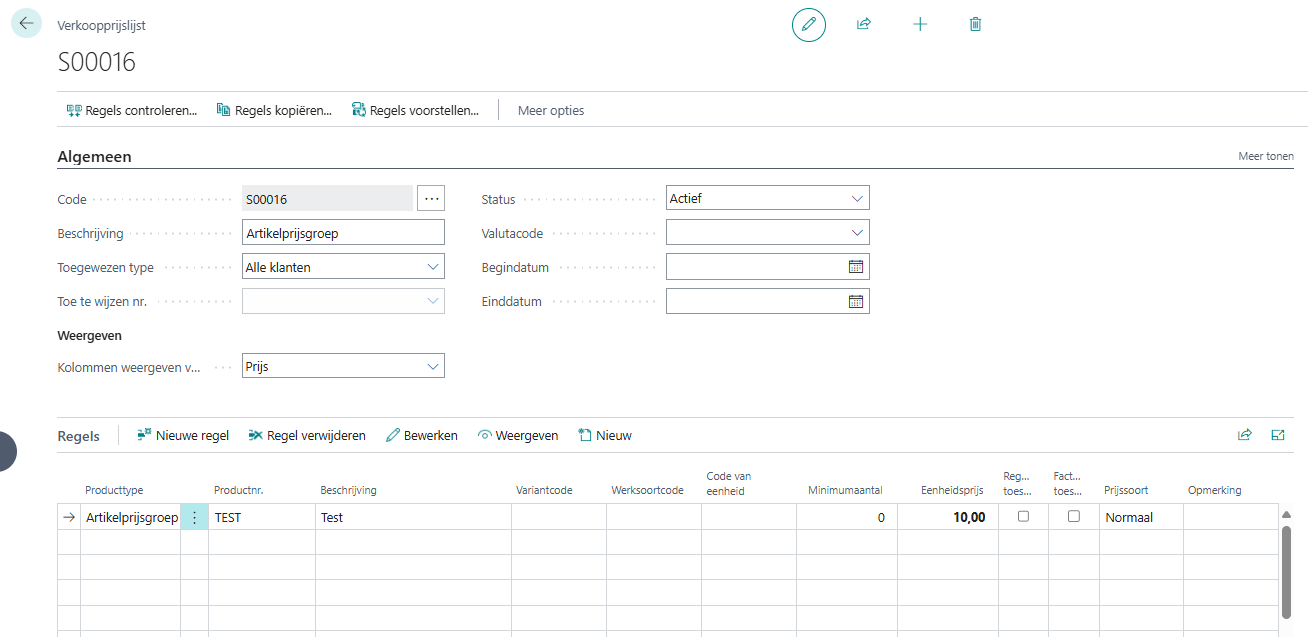The image size is (1308, 637).
Task: Open the Meer opties menu
Action: (x=551, y=111)
